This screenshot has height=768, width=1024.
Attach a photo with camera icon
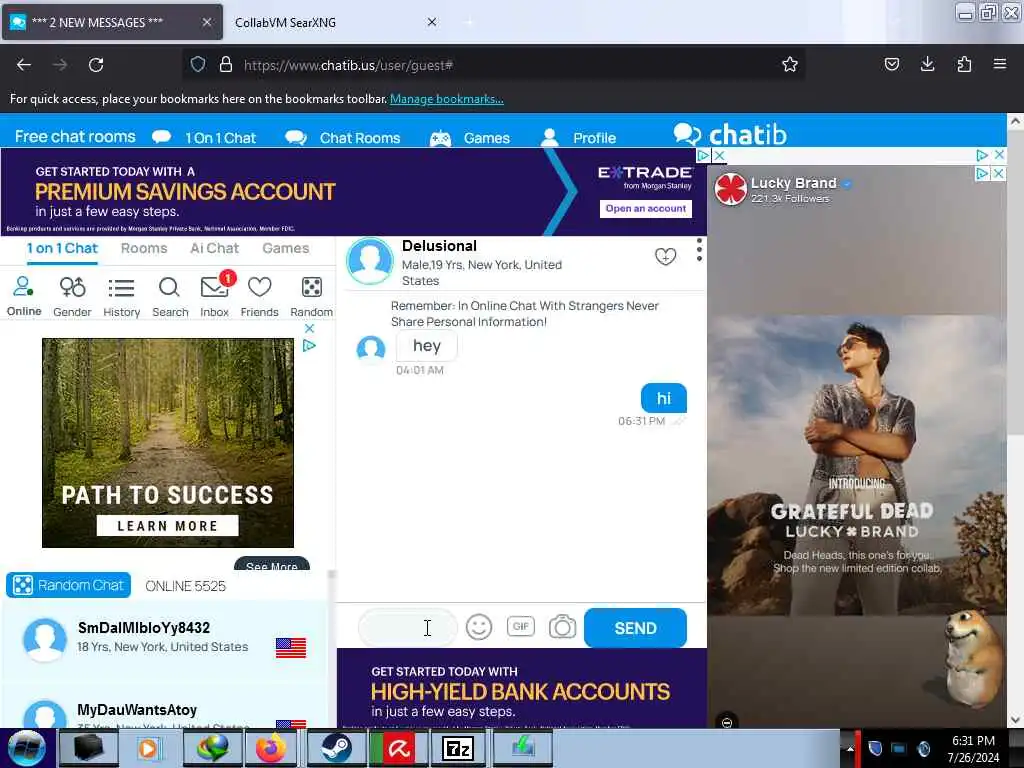point(562,627)
